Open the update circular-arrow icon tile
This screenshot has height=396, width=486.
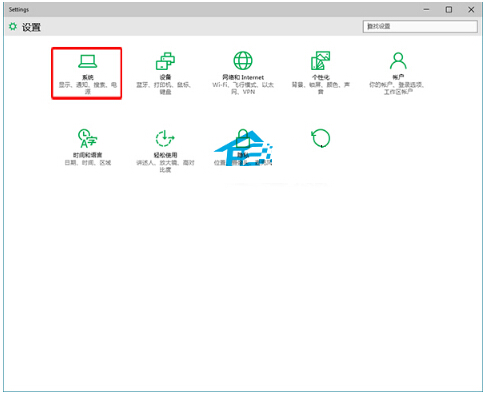click(x=321, y=138)
